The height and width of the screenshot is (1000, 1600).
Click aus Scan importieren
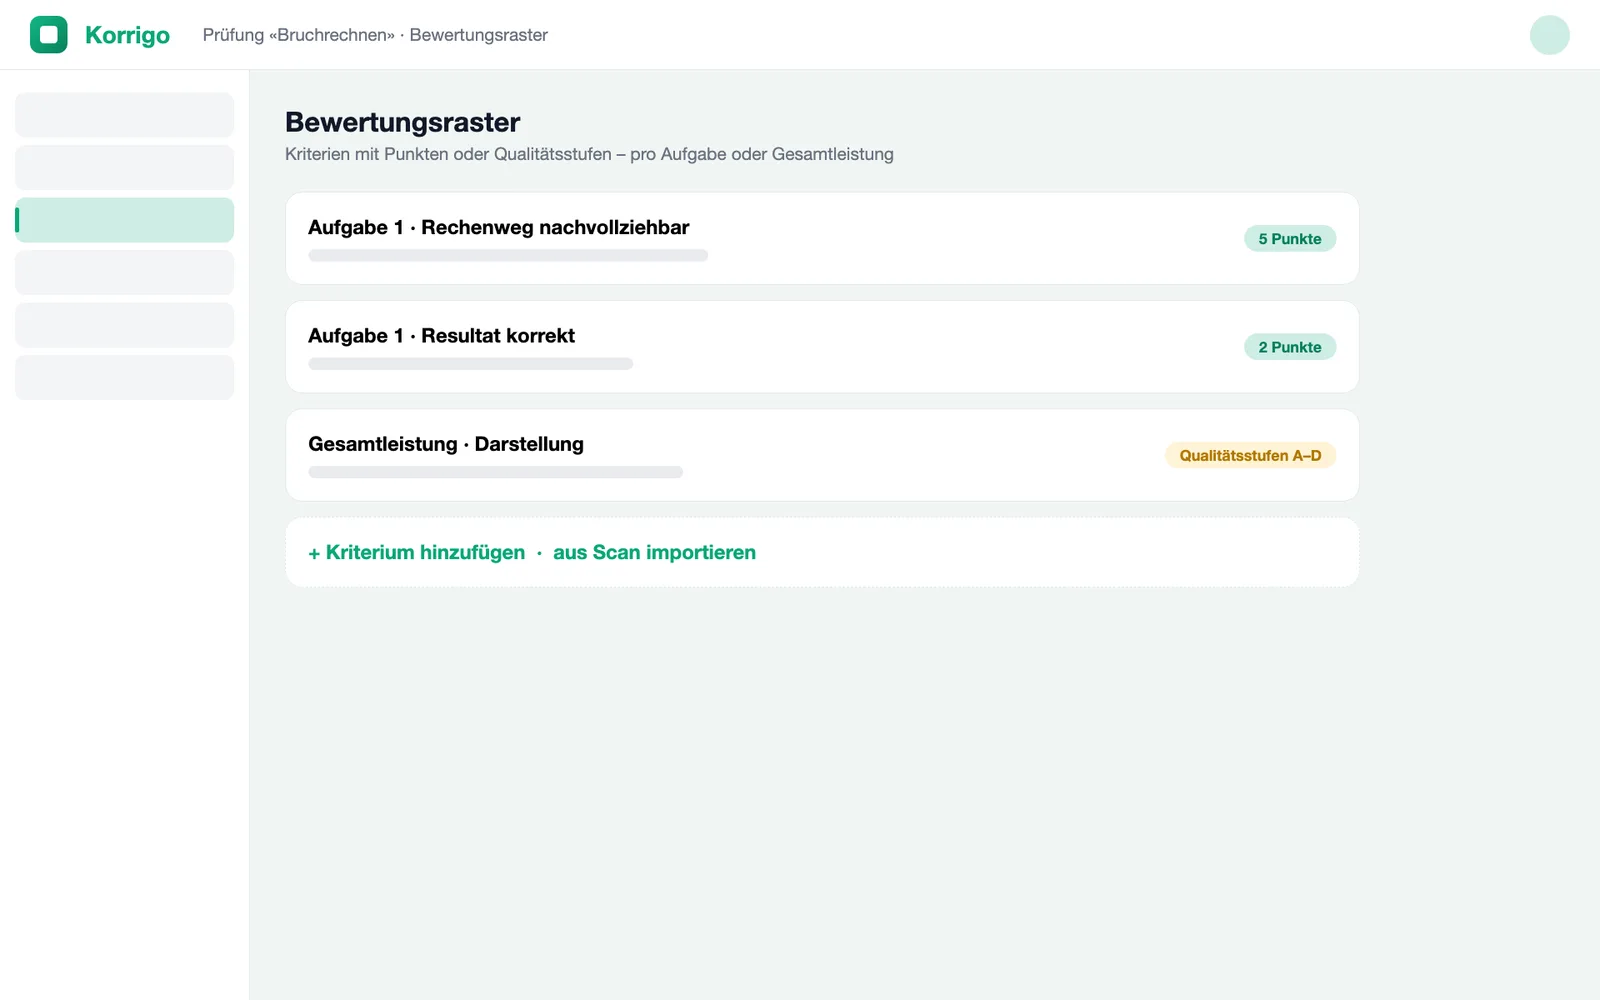(654, 552)
